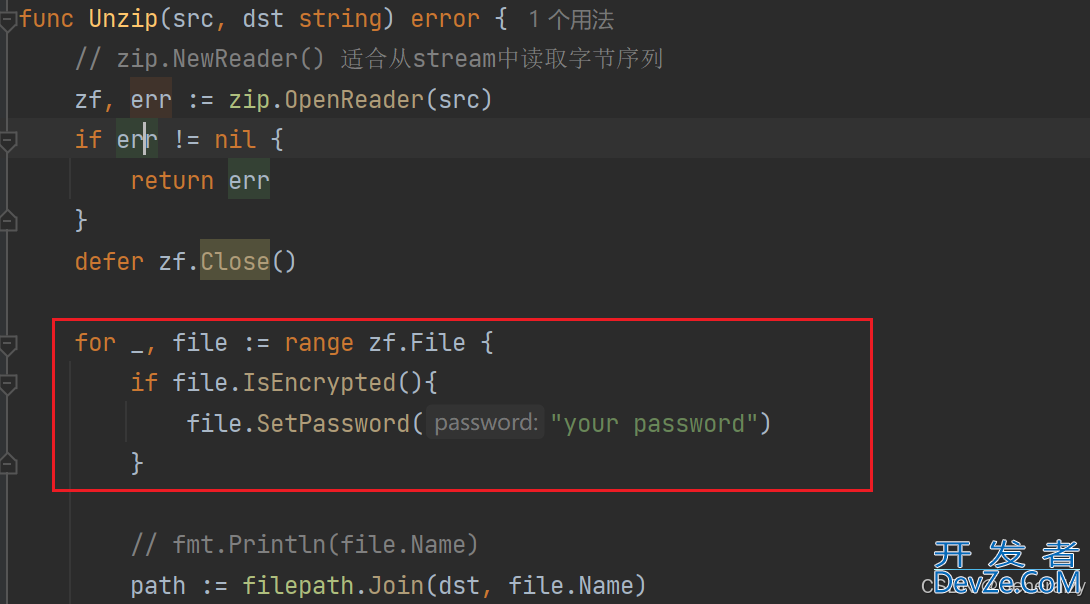Screen dimensions: 1090x604
Task: Fold the 'for _, file := range' loop
Action: click(x=8, y=343)
